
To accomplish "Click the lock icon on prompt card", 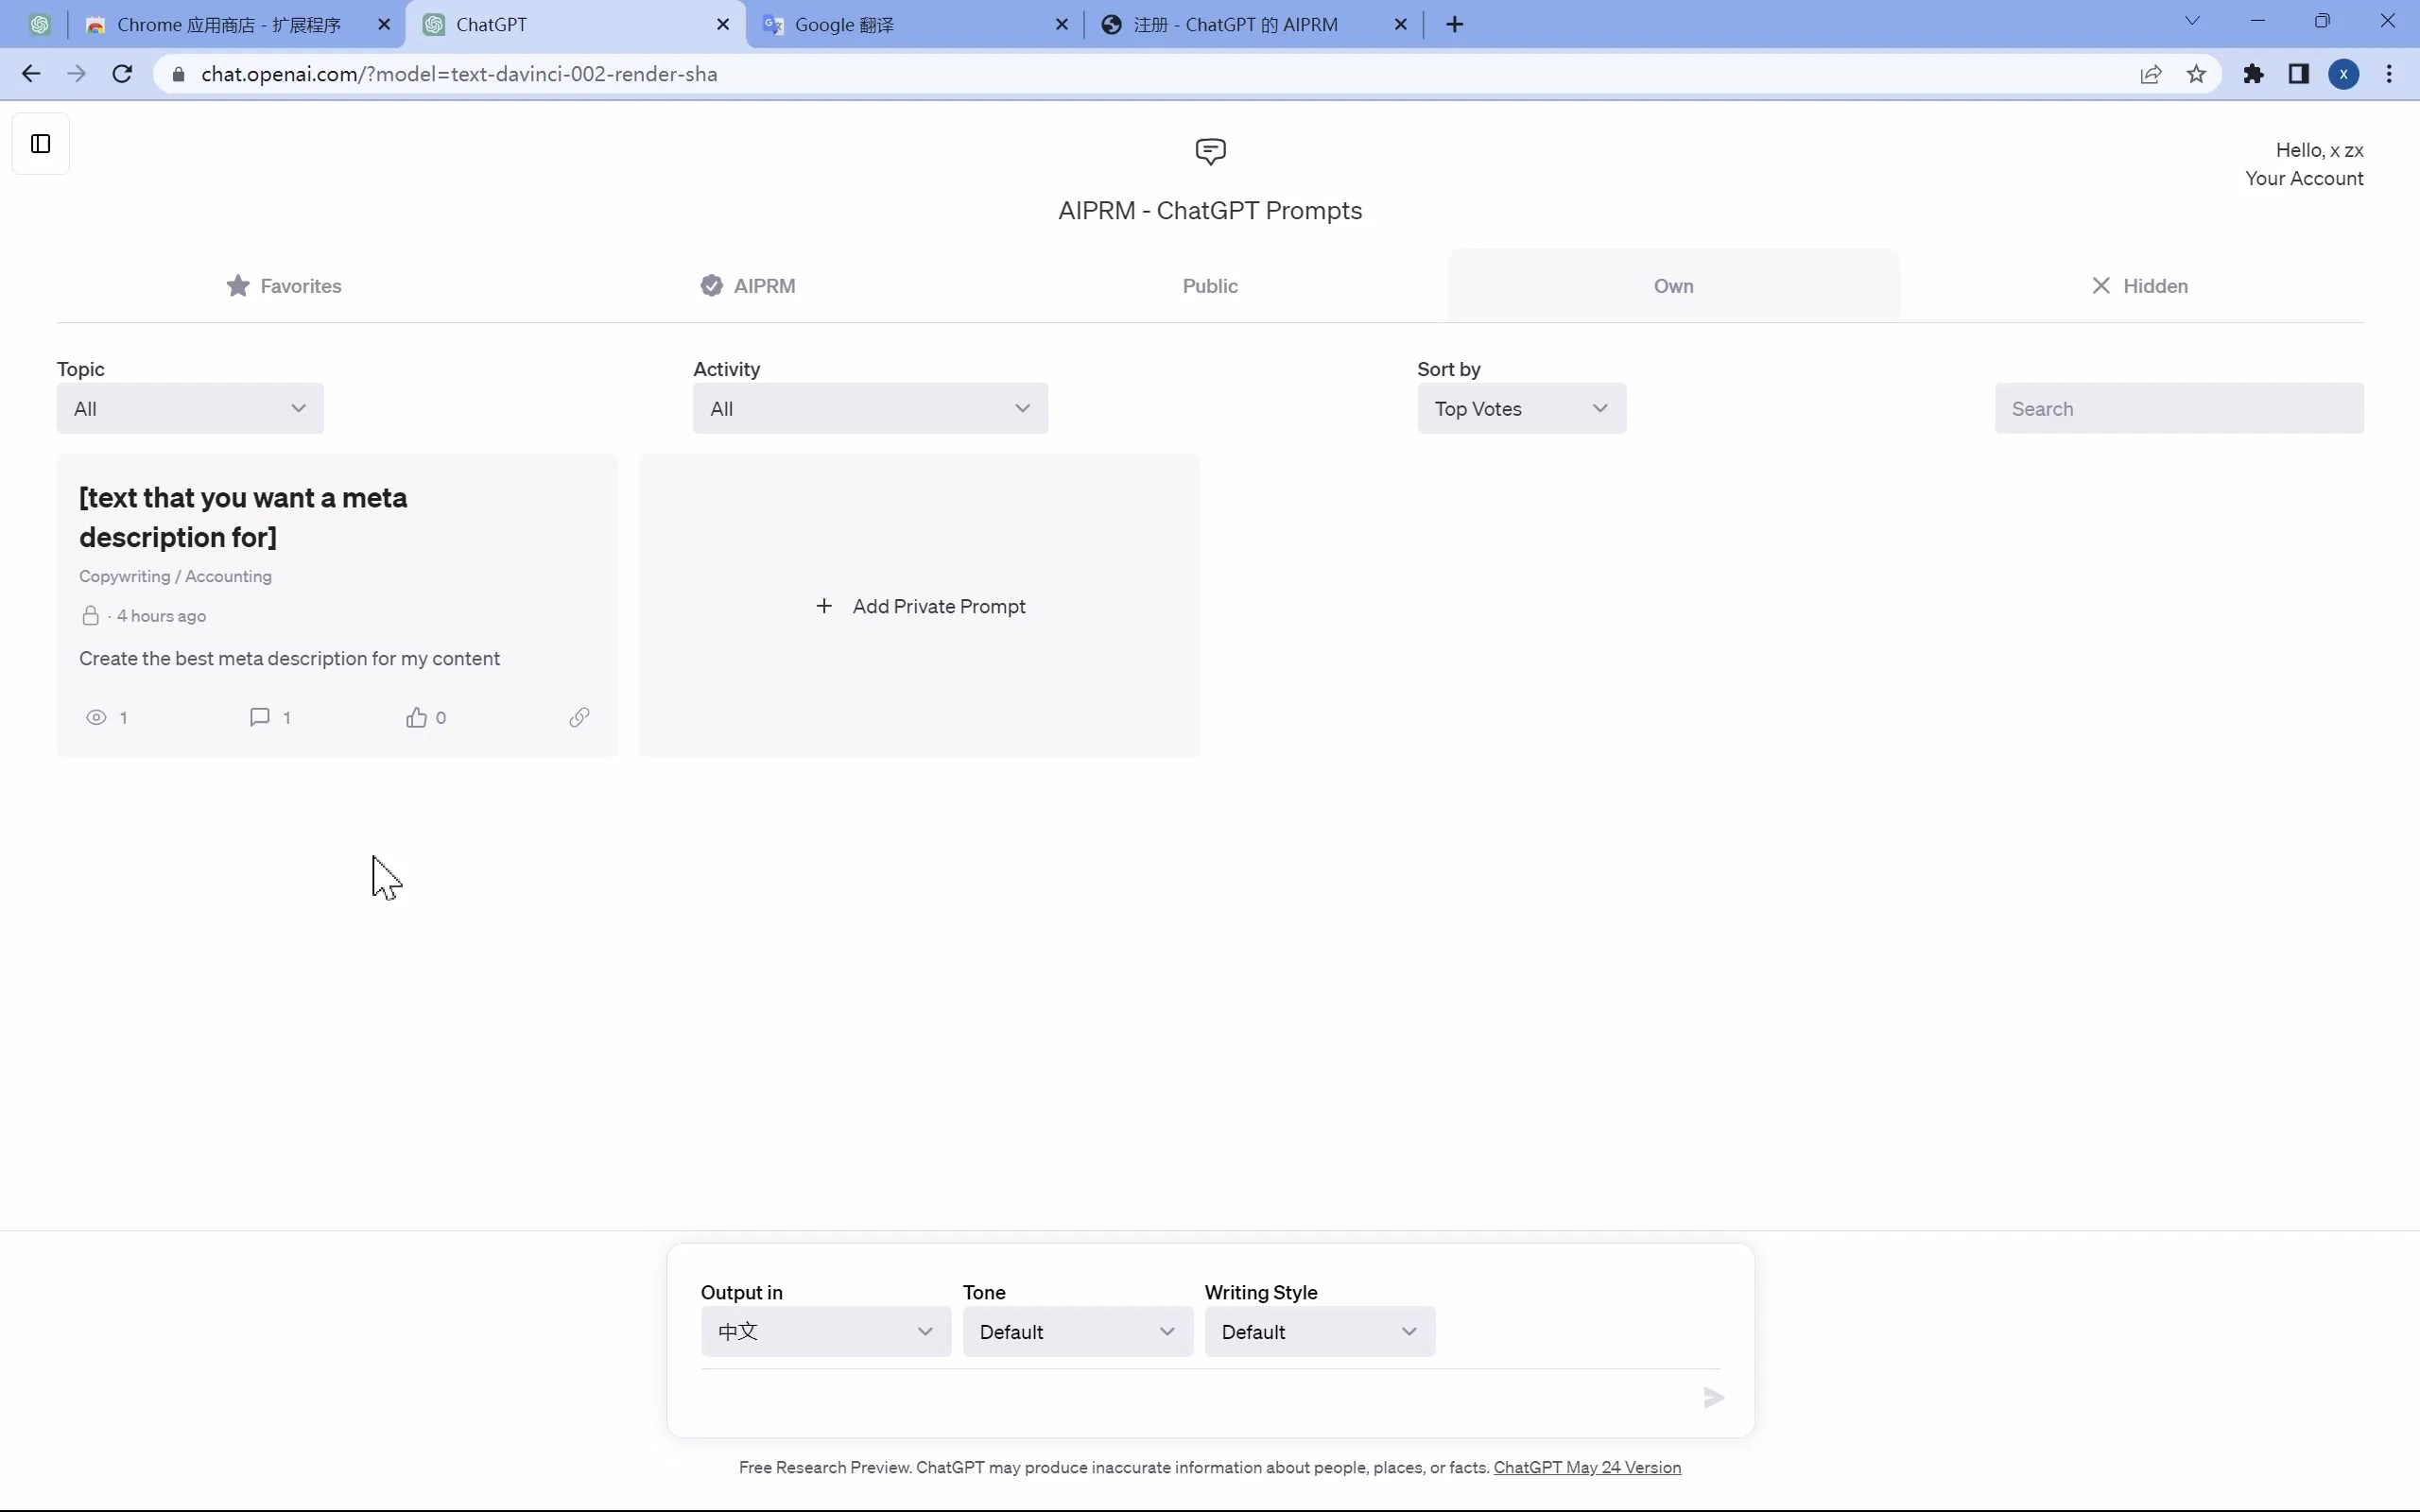I will 90,615.
